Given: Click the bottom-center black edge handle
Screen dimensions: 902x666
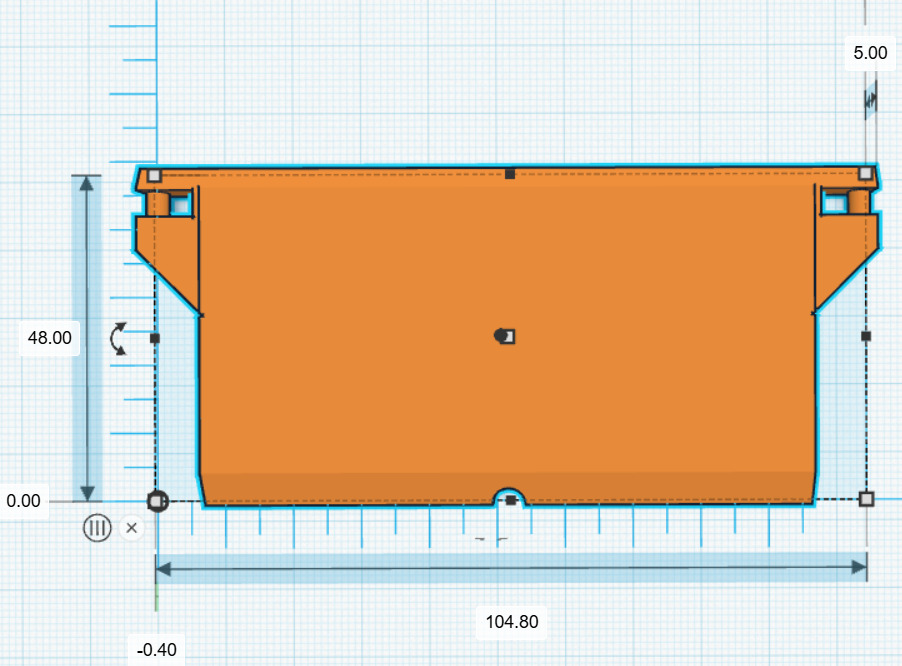Looking at the screenshot, I should pos(511,500).
